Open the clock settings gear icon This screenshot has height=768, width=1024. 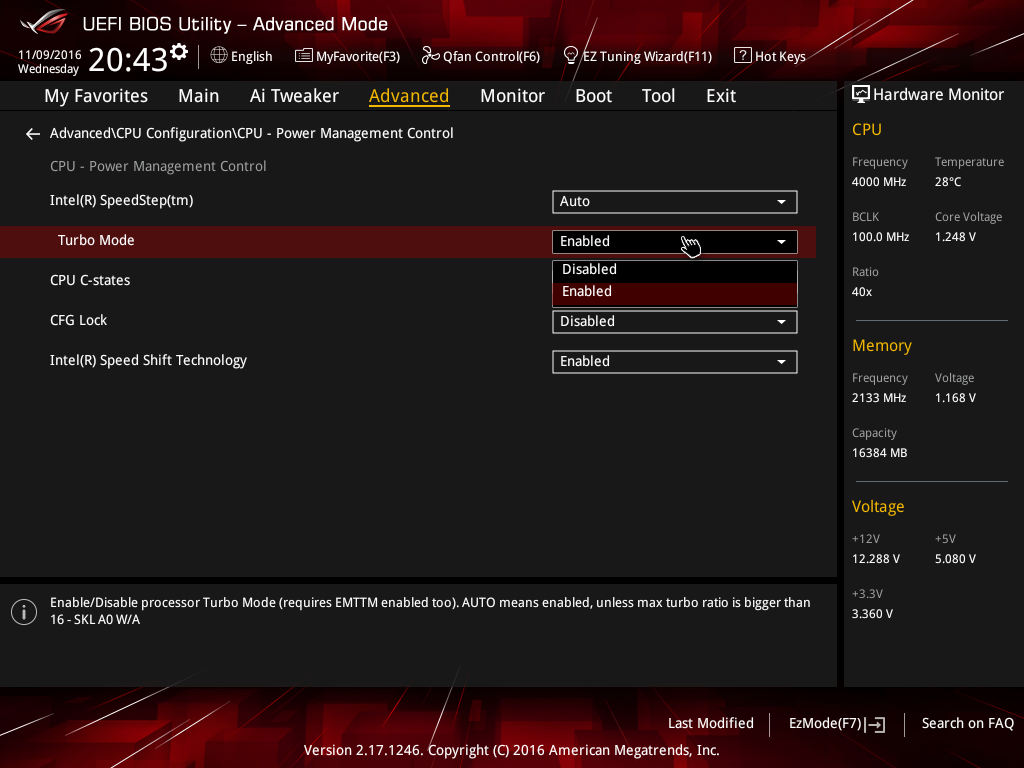(x=179, y=51)
